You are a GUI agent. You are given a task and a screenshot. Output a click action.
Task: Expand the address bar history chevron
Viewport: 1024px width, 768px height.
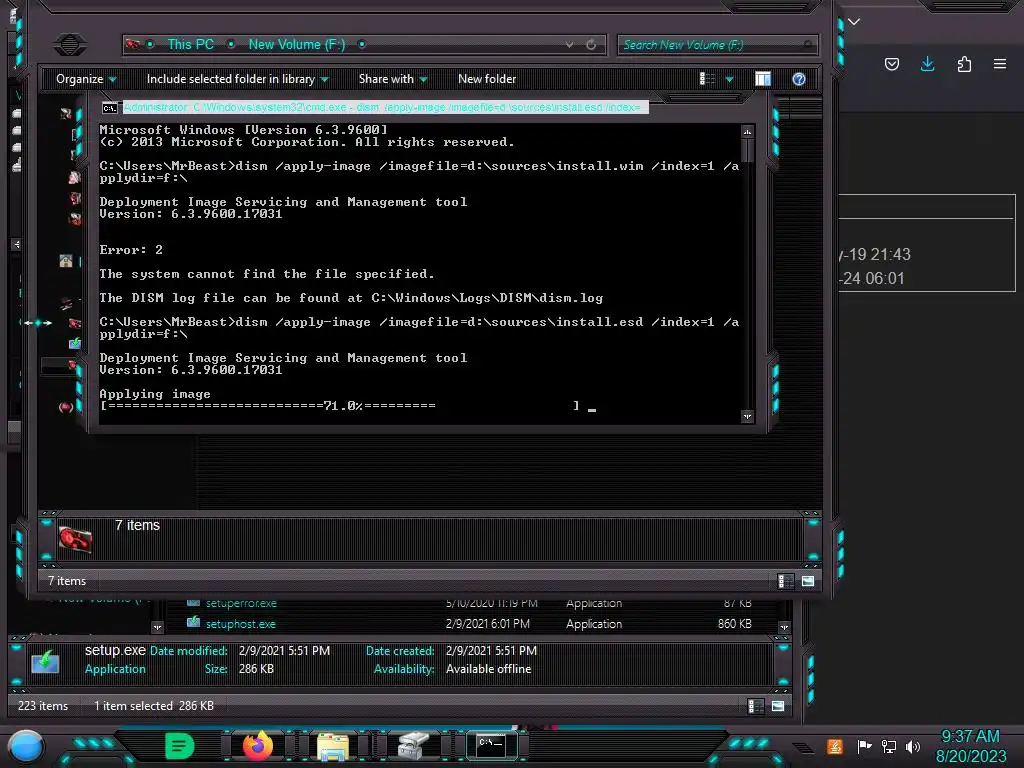tap(569, 44)
